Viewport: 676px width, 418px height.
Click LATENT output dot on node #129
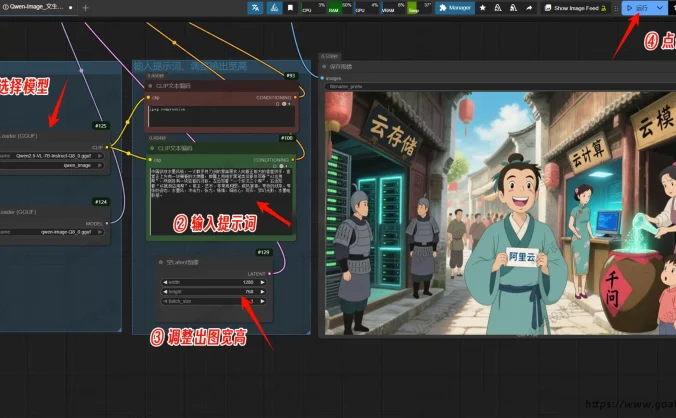click(x=269, y=274)
